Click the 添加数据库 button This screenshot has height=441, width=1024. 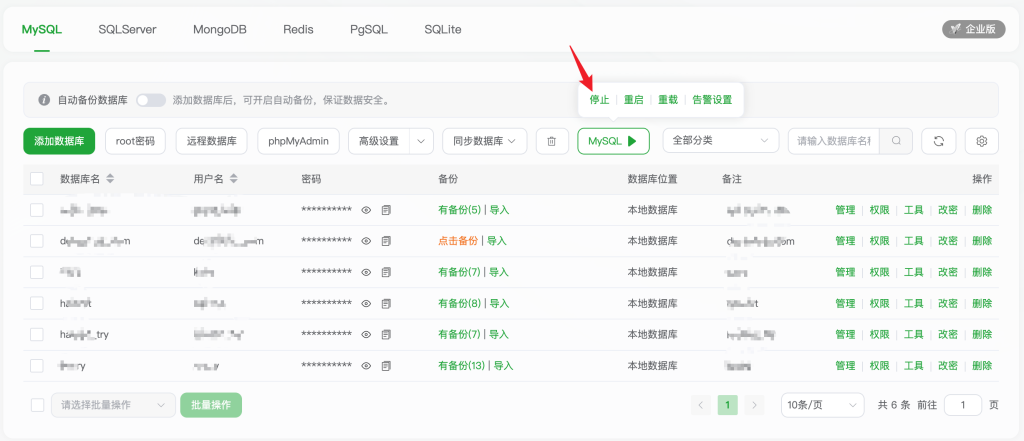click(x=59, y=141)
